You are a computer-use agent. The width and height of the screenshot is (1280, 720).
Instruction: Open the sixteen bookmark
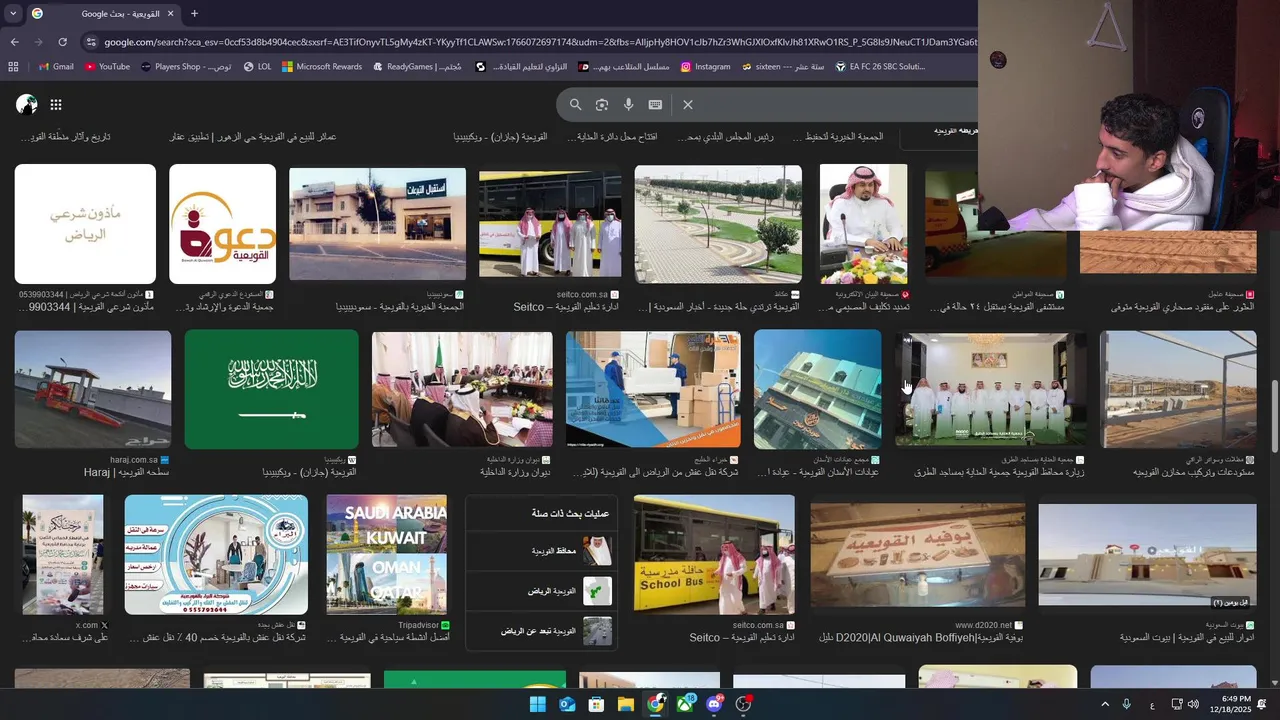pyautogui.click(x=783, y=67)
